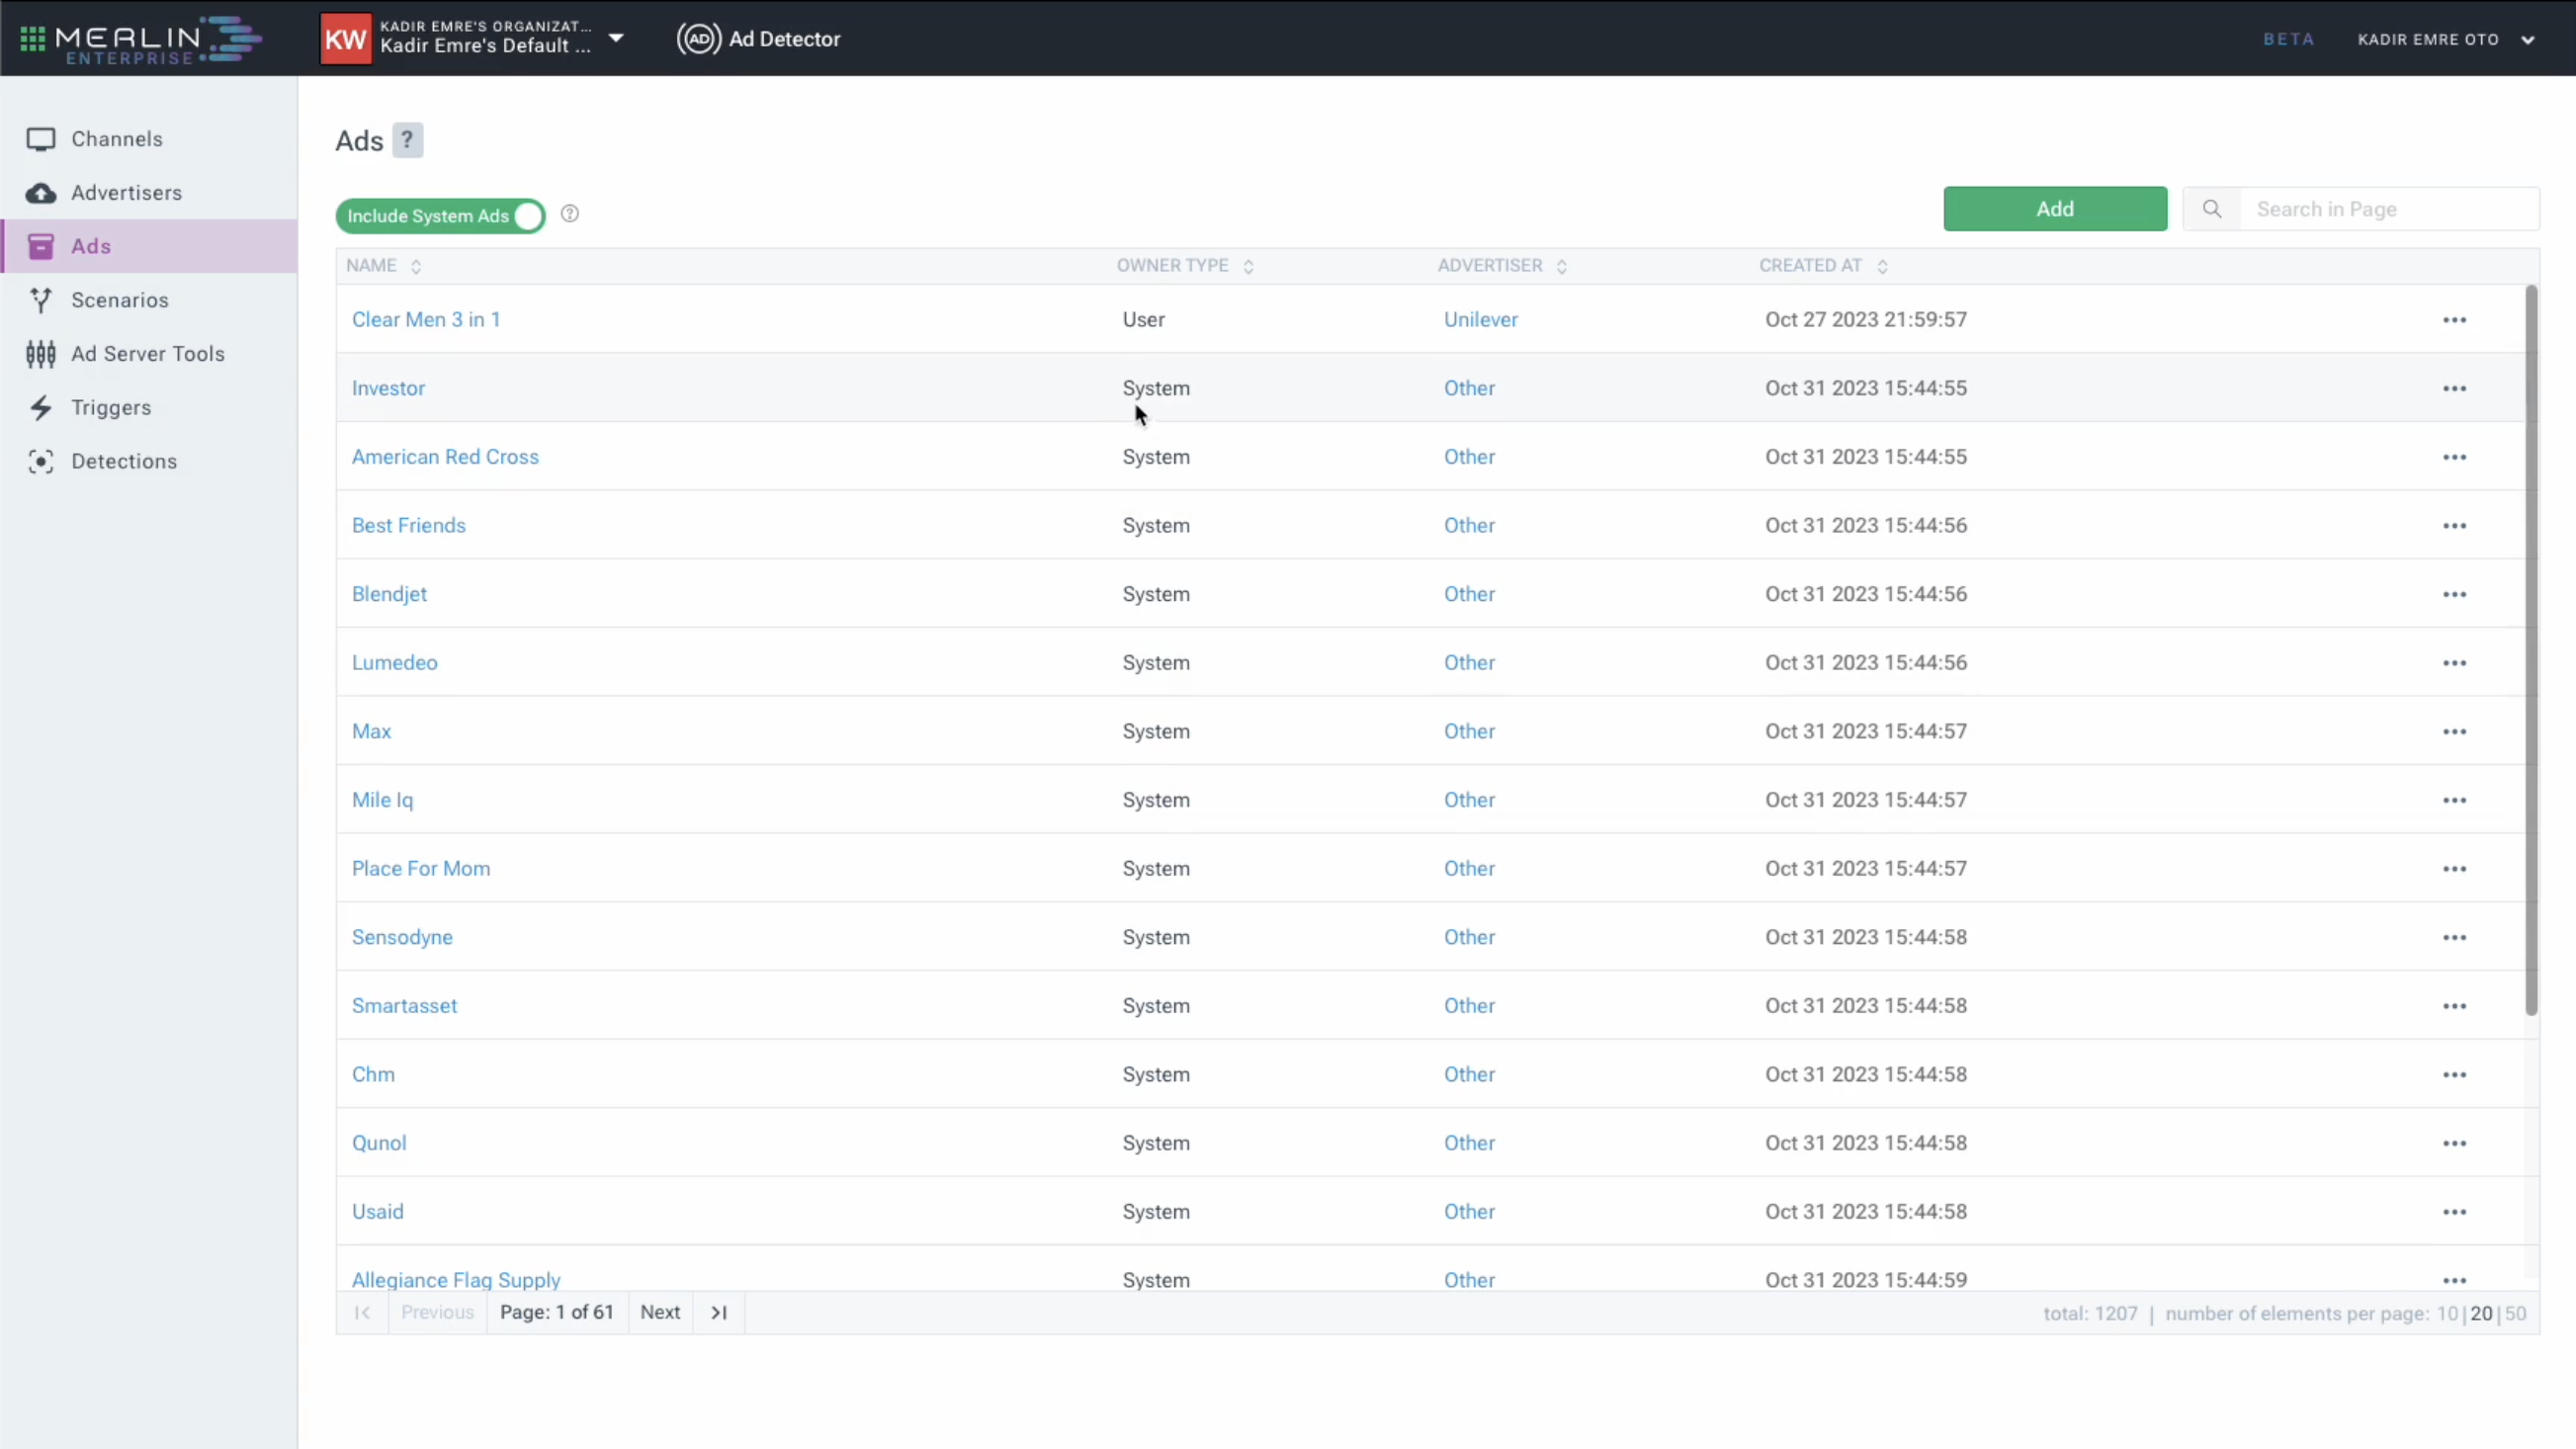Go to Triggers in the sidebar
Image resolution: width=2576 pixels, height=1449 pixels.
point(148,408)
